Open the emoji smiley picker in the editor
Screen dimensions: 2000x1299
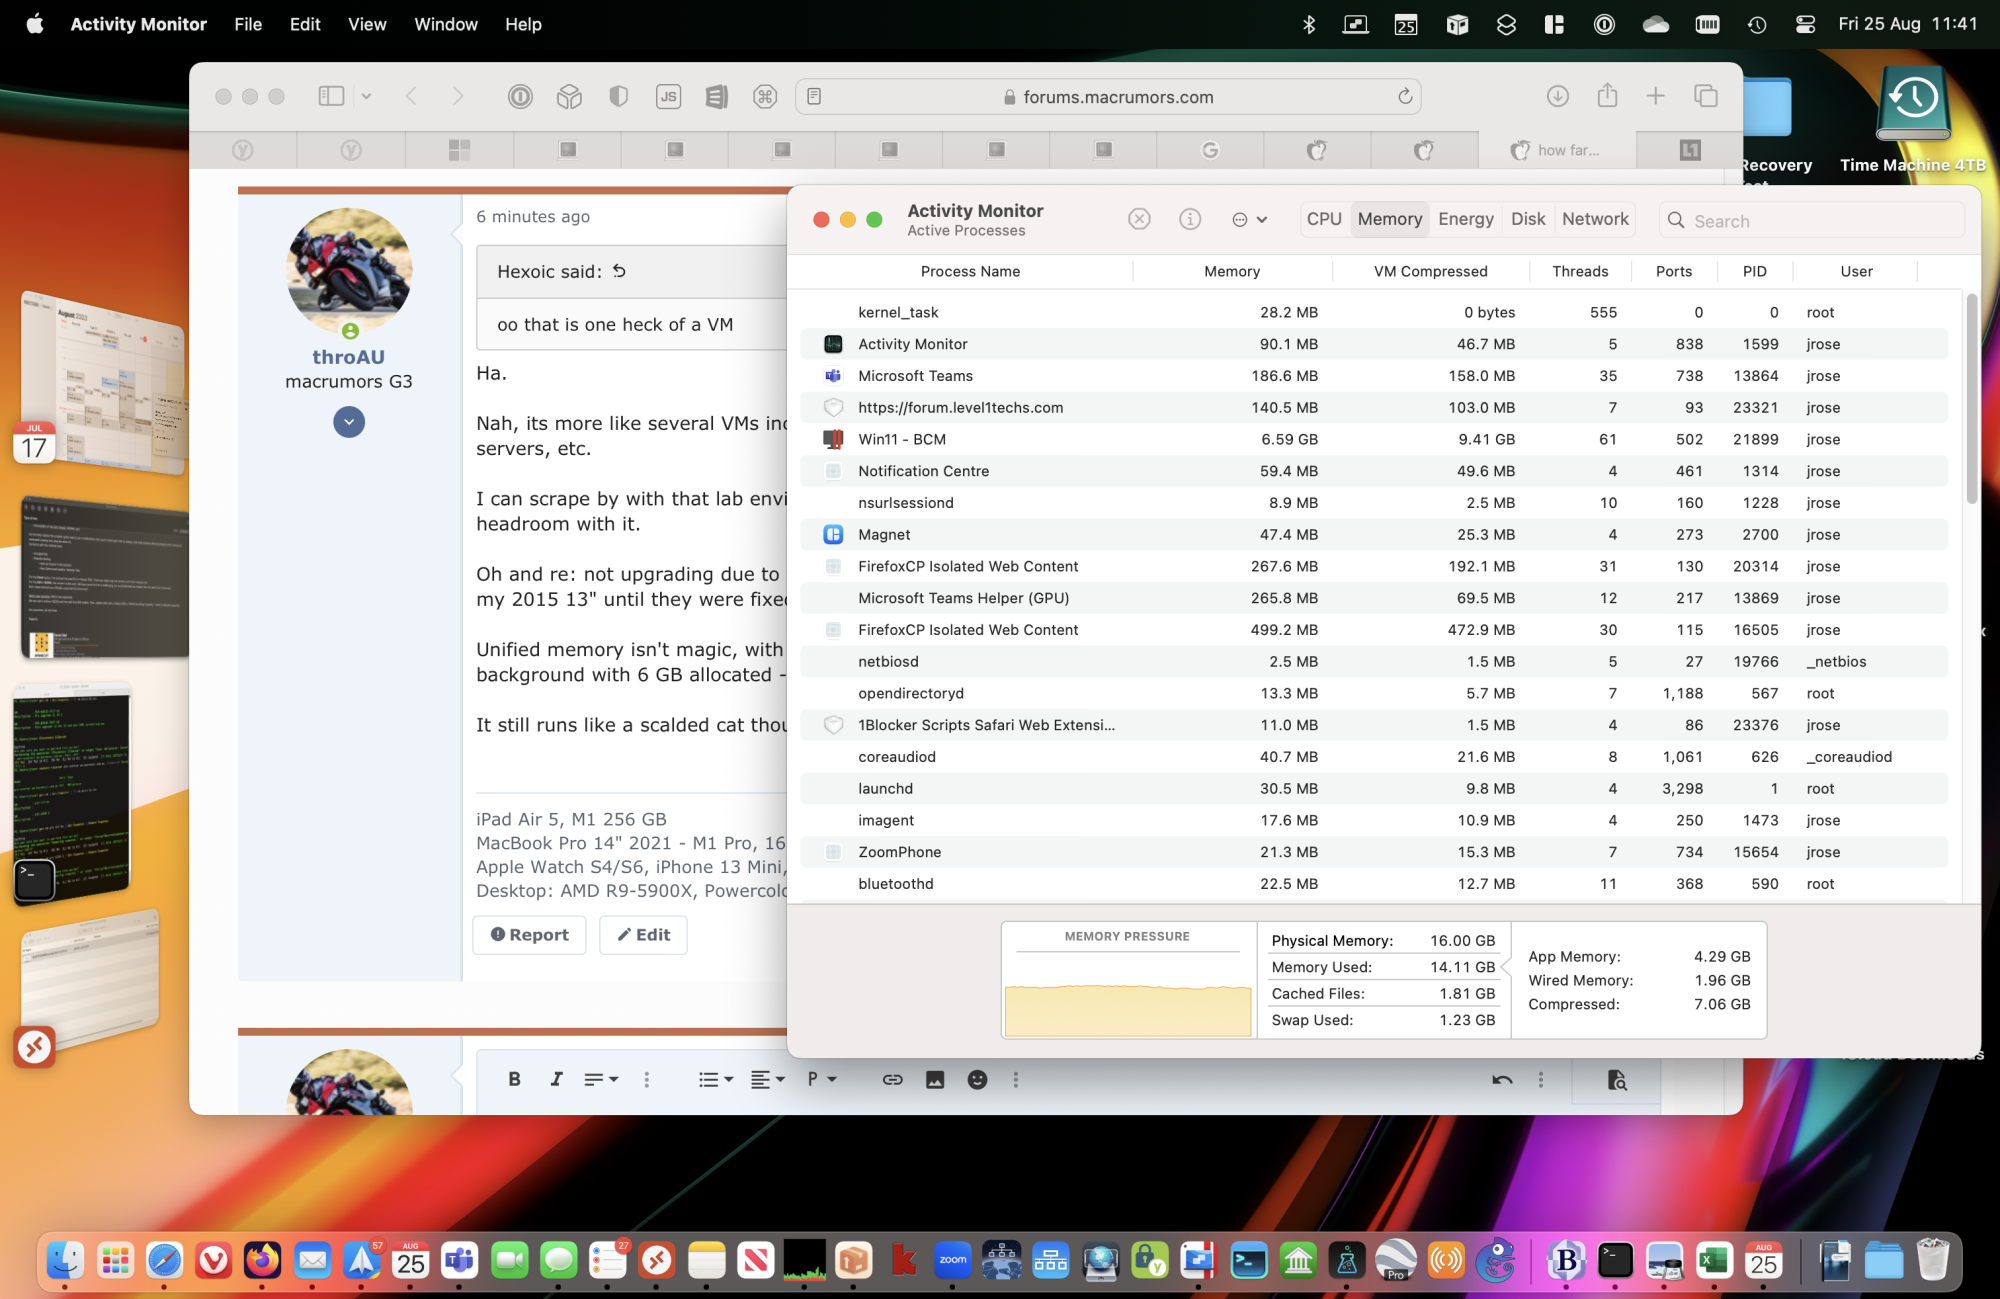[x=977, y=1079]
